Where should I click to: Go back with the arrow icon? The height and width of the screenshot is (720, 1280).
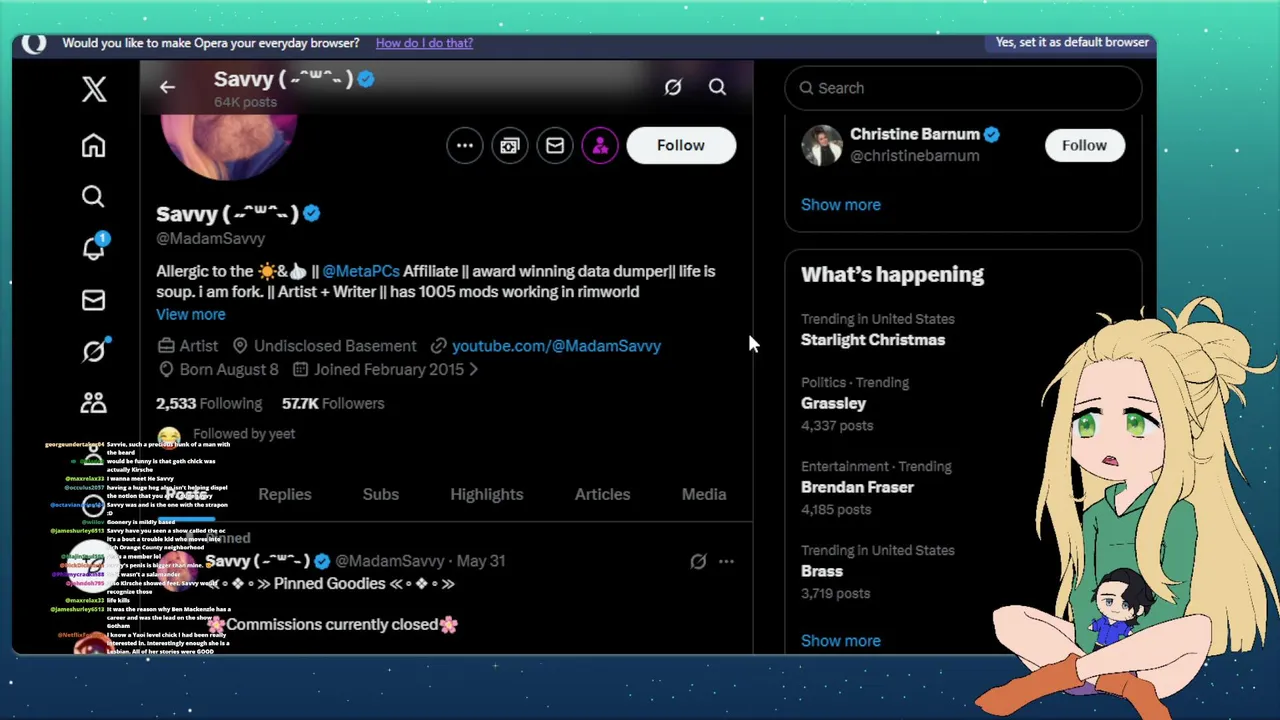[x=167, y=87]
